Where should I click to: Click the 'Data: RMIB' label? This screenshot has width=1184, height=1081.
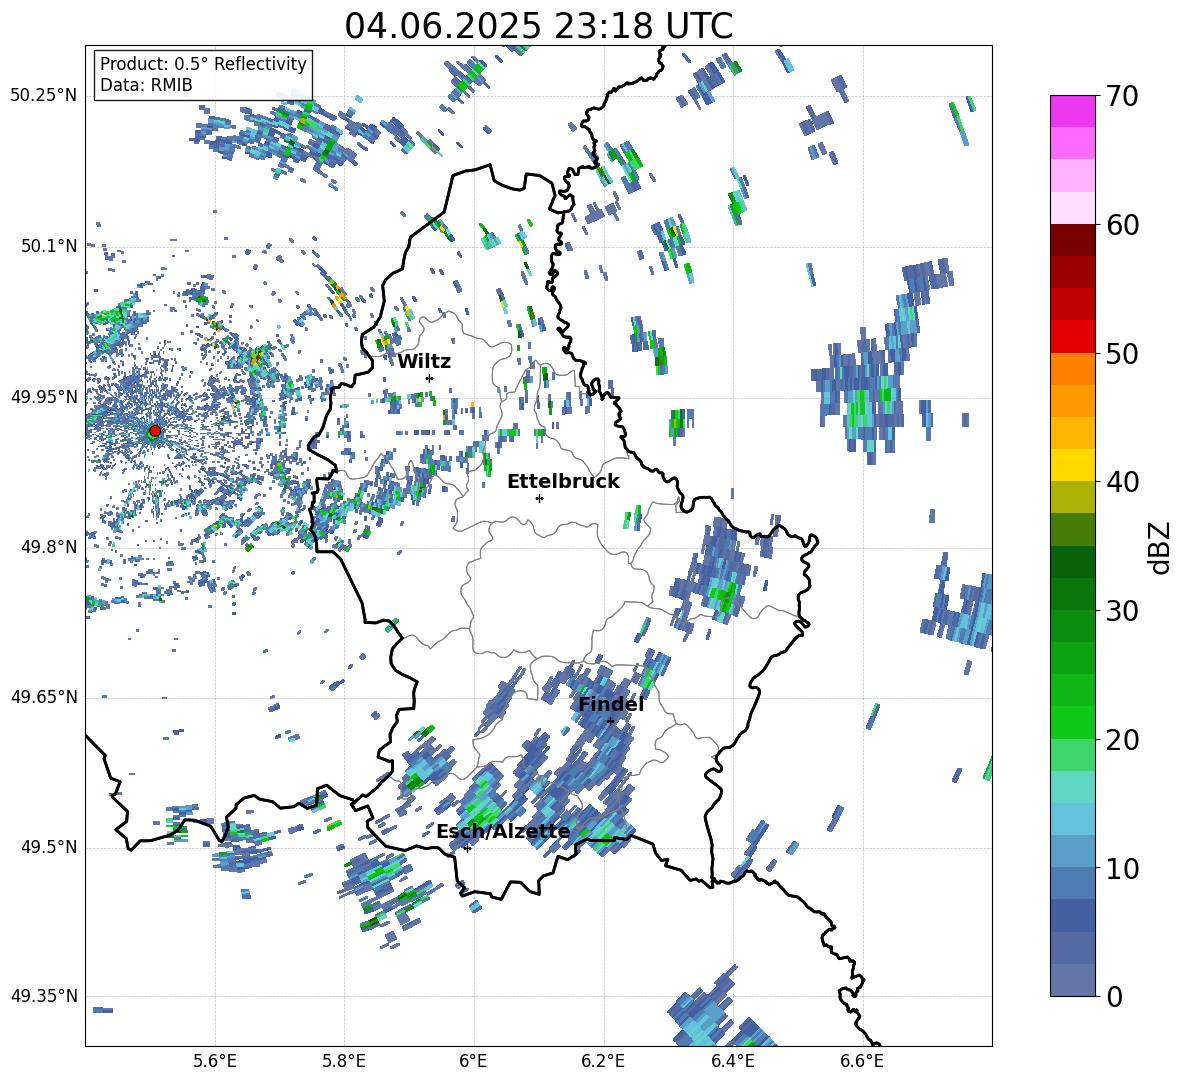click(146, 85)
